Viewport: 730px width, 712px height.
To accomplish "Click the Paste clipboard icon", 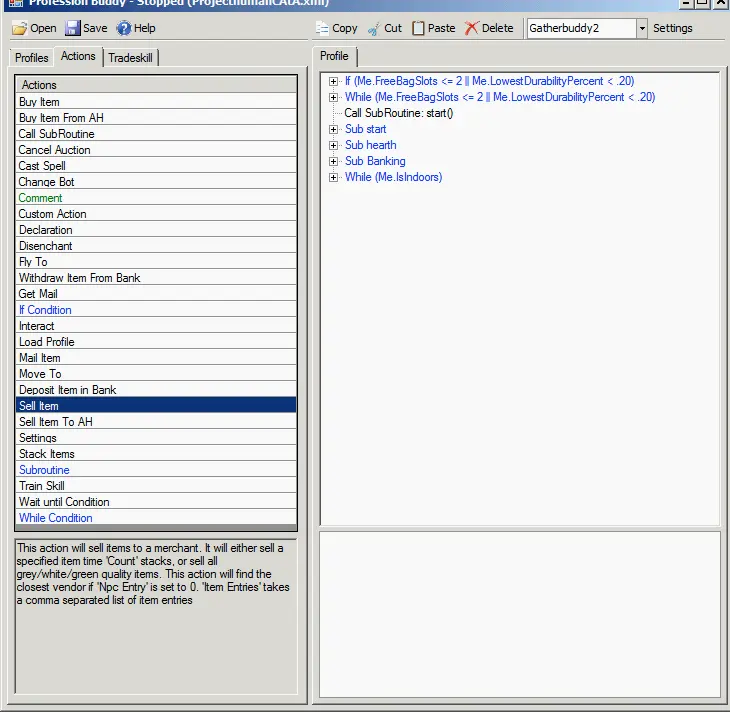I will click(x=418, y=29).
